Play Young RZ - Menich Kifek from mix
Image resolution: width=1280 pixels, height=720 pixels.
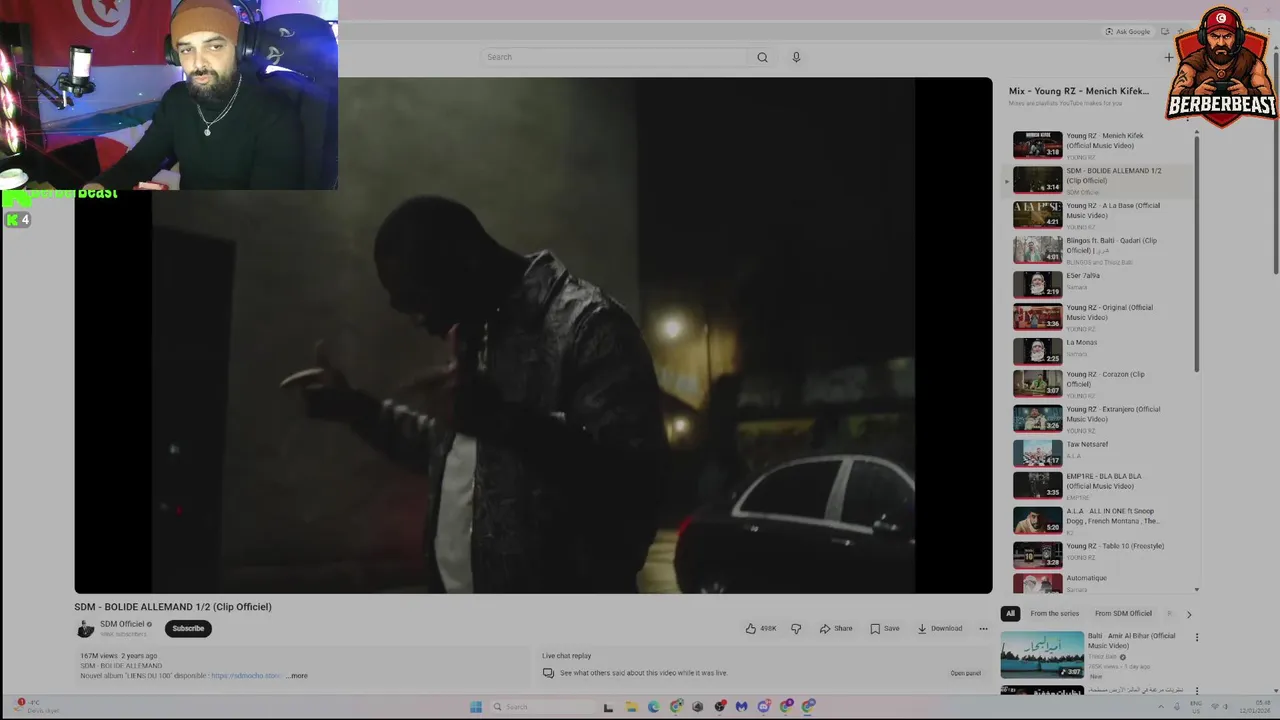(1100, 145)
